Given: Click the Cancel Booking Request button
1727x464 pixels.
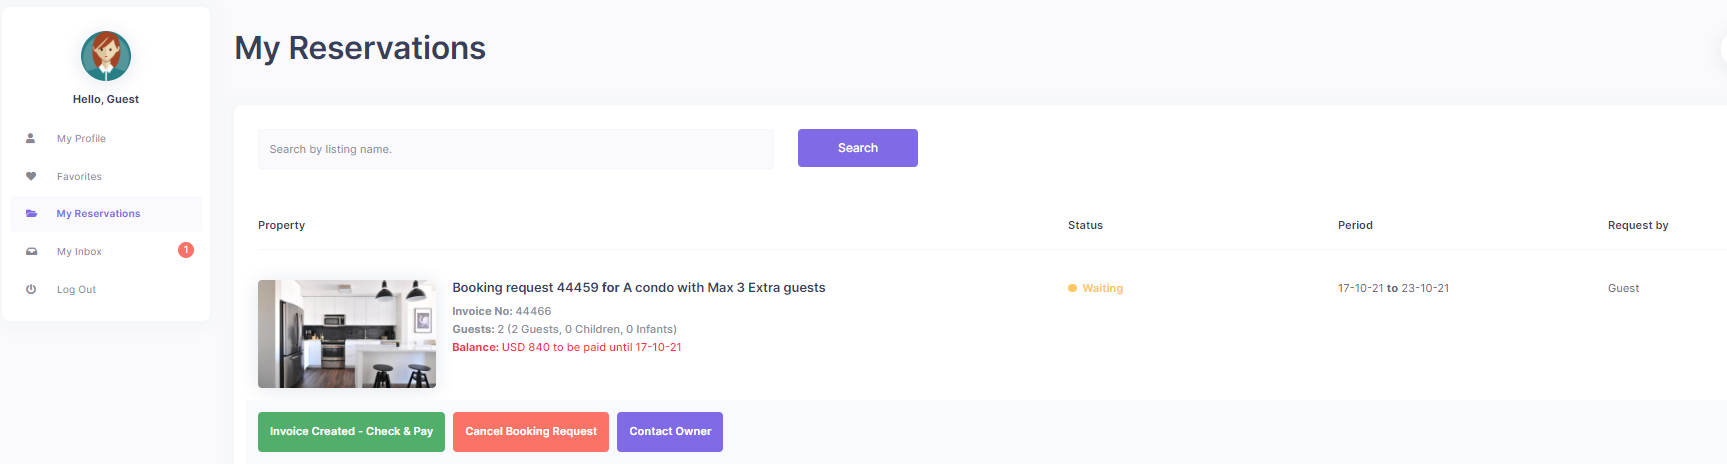Looking at the screenshot, I should (x=531, y=432).
